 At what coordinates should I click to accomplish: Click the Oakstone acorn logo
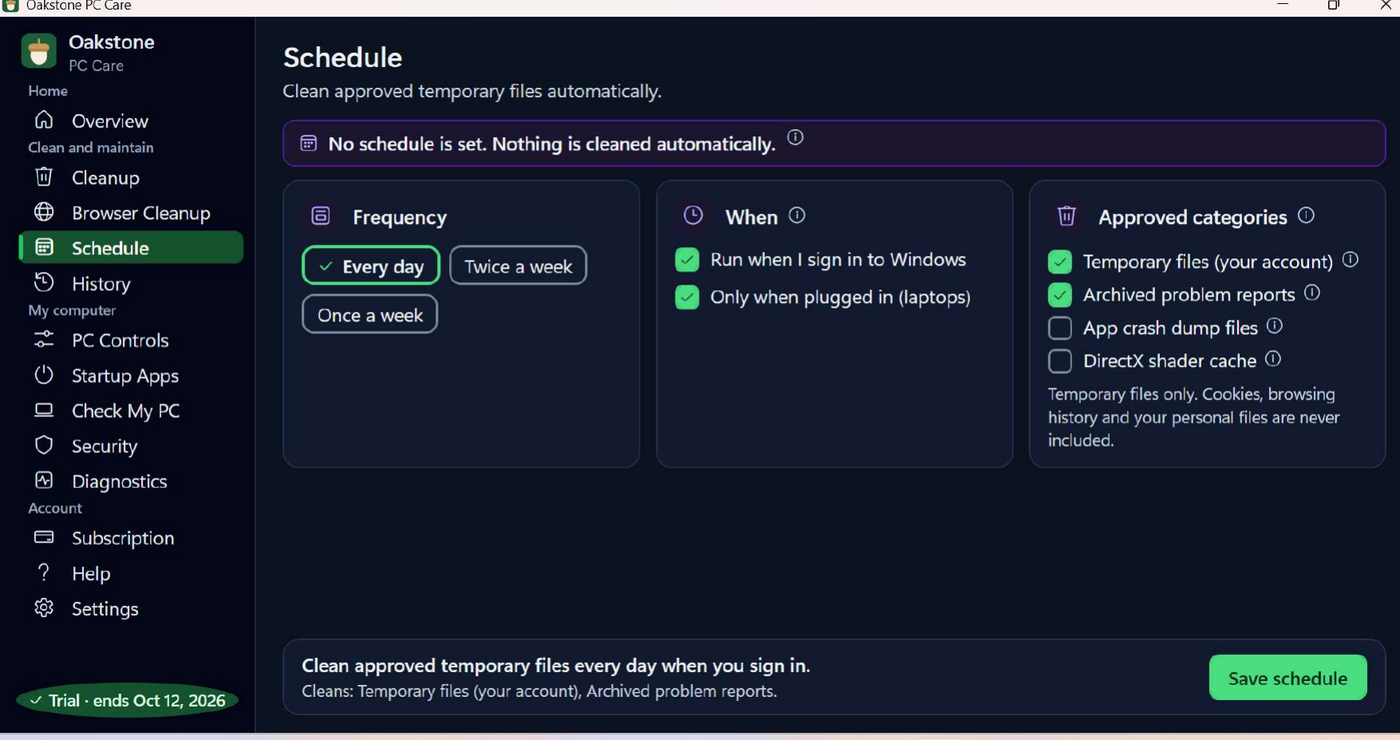click(x=39, y=51)
